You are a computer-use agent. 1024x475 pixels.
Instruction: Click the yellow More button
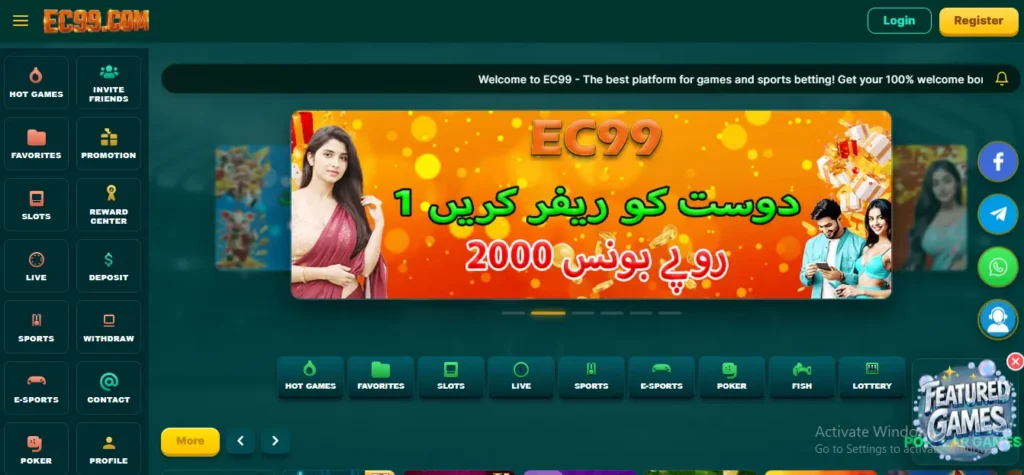click(190, 441)
